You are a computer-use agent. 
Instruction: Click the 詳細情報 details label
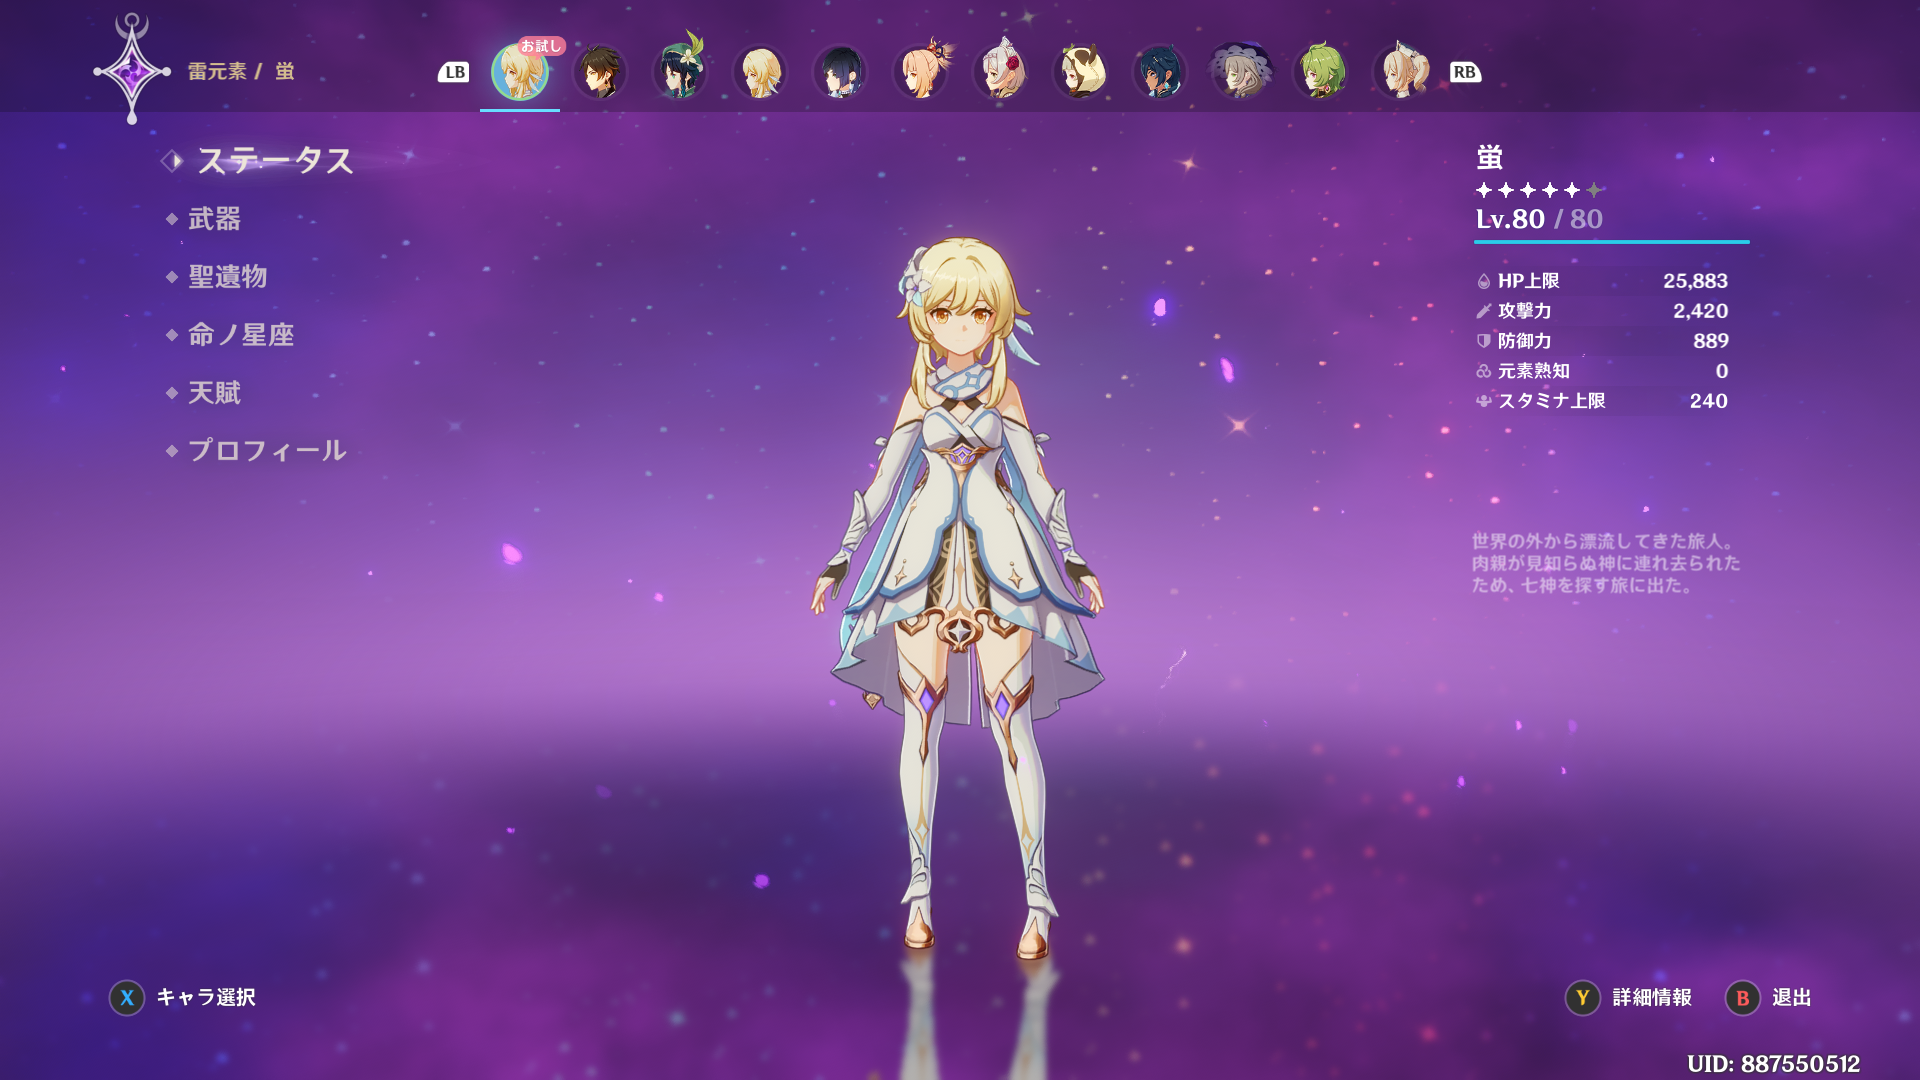1652,998
